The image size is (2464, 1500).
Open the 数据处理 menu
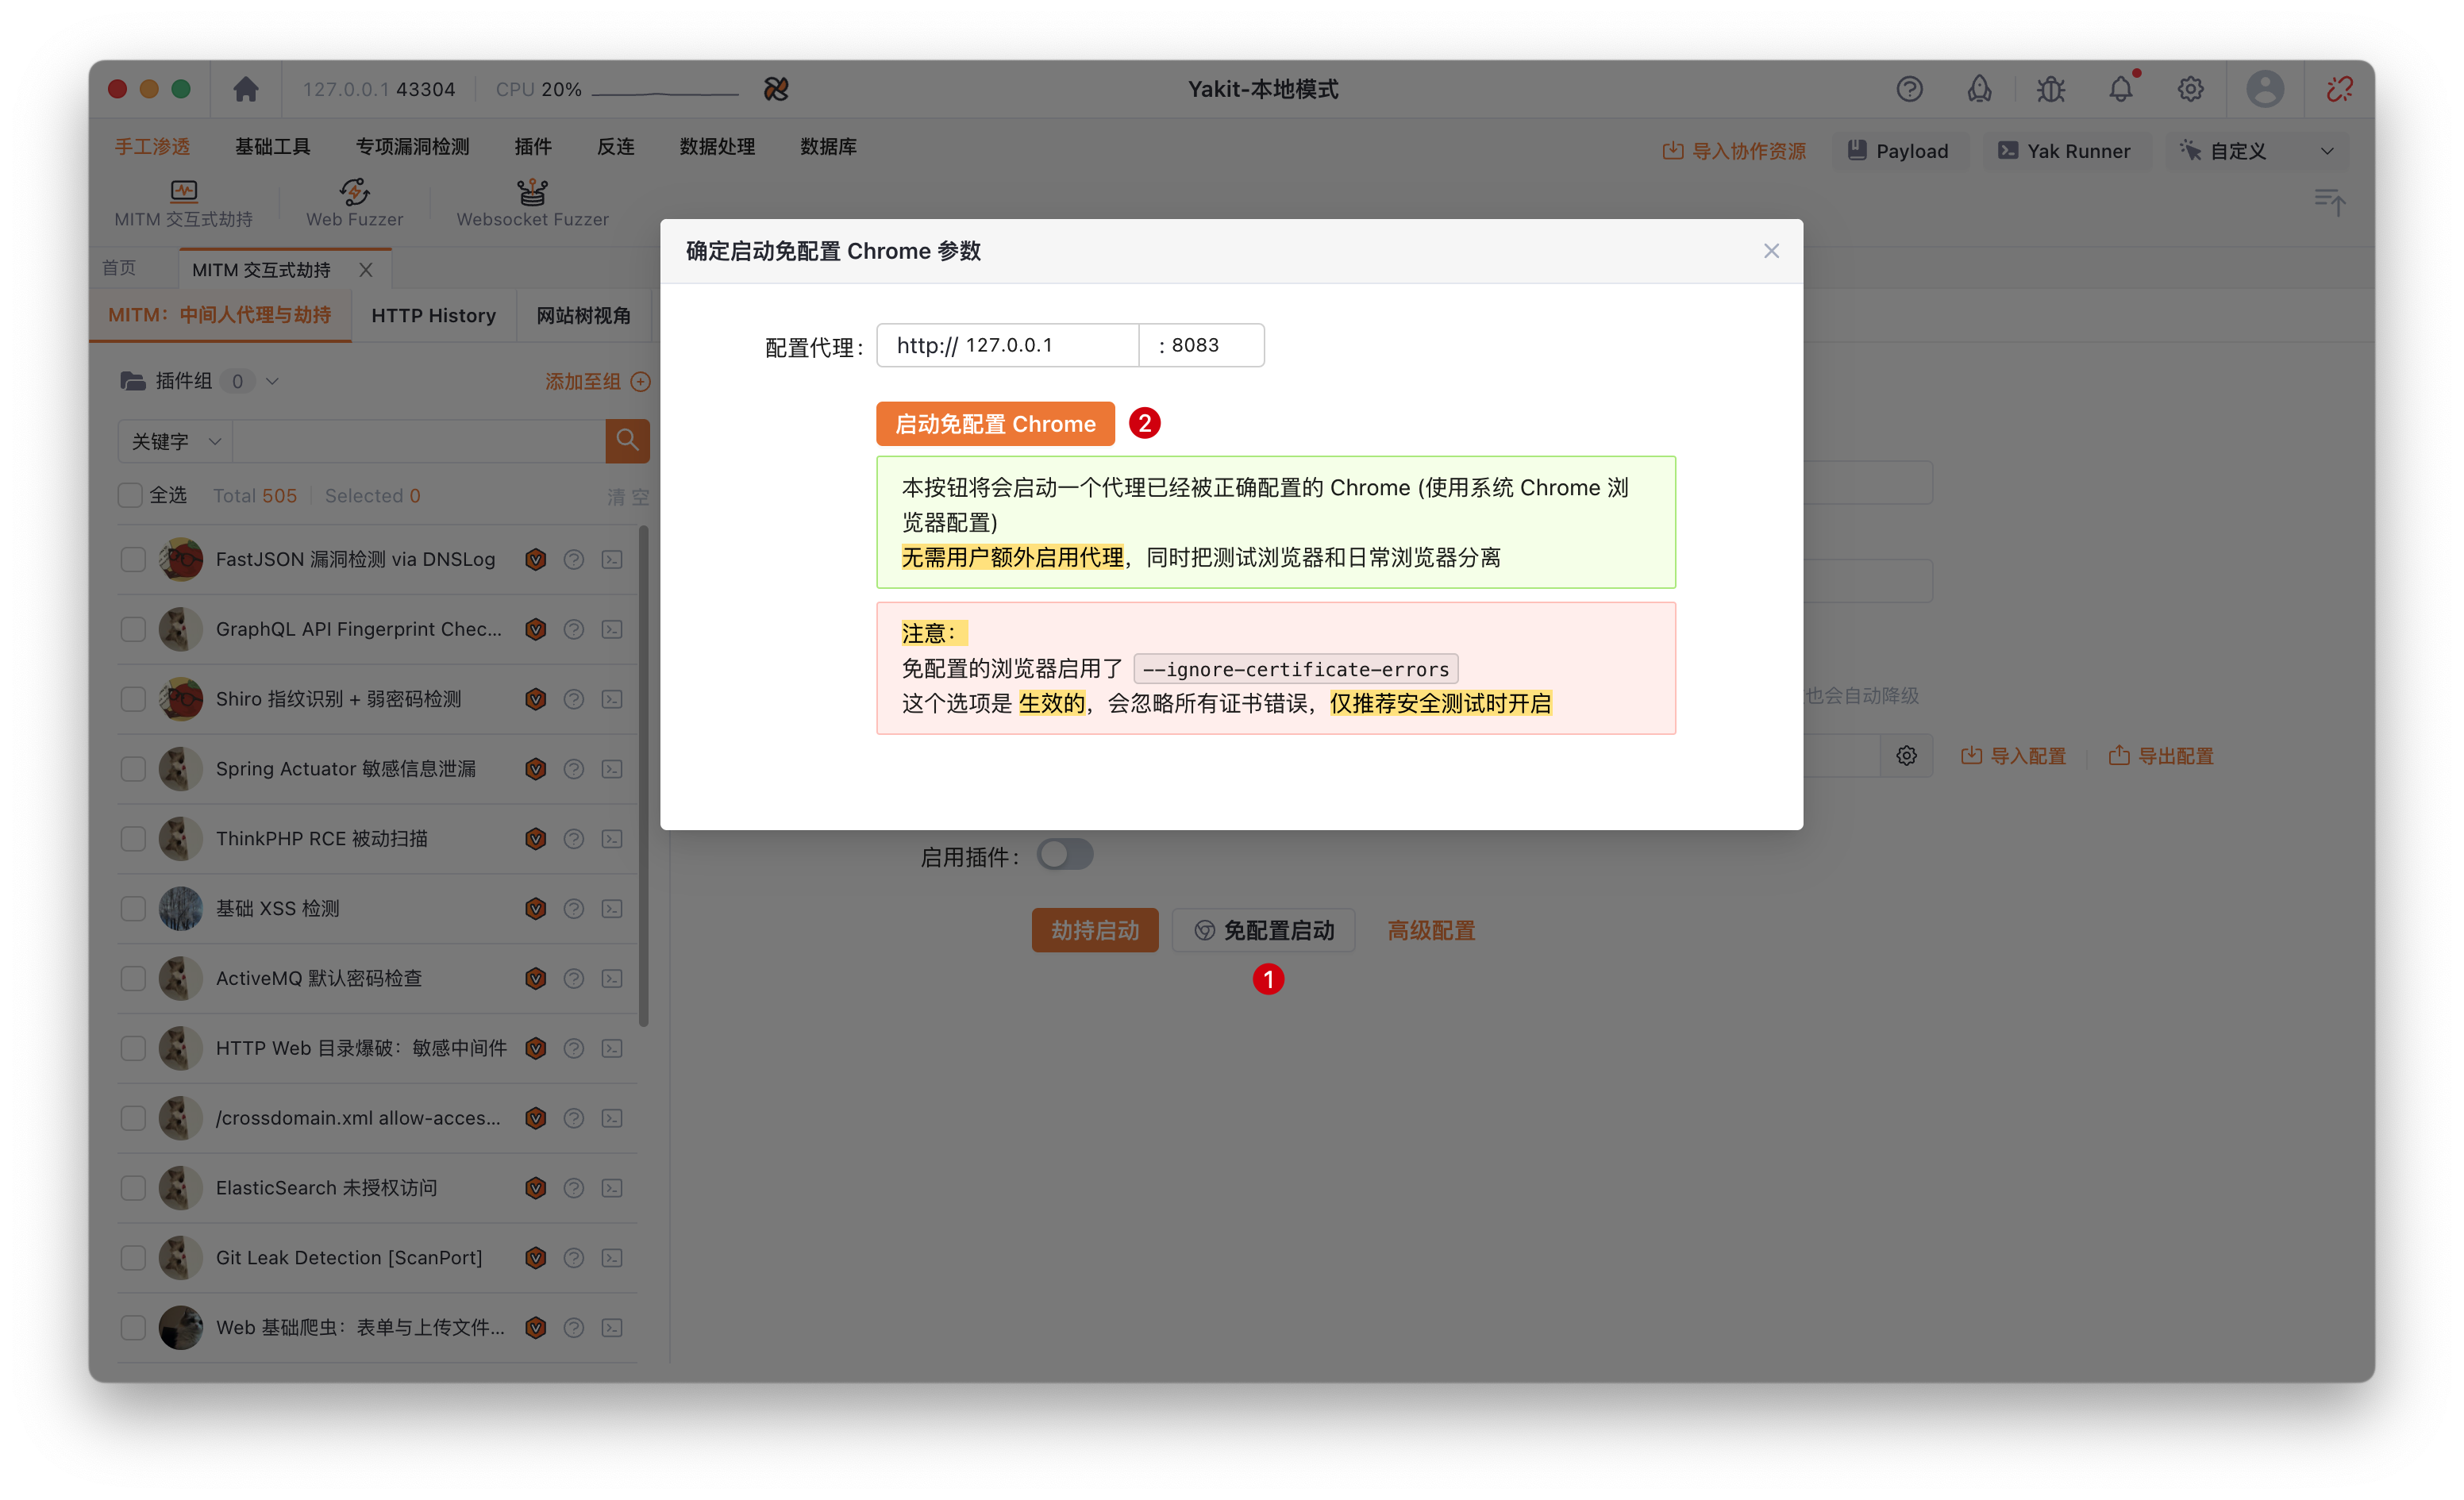717,147
